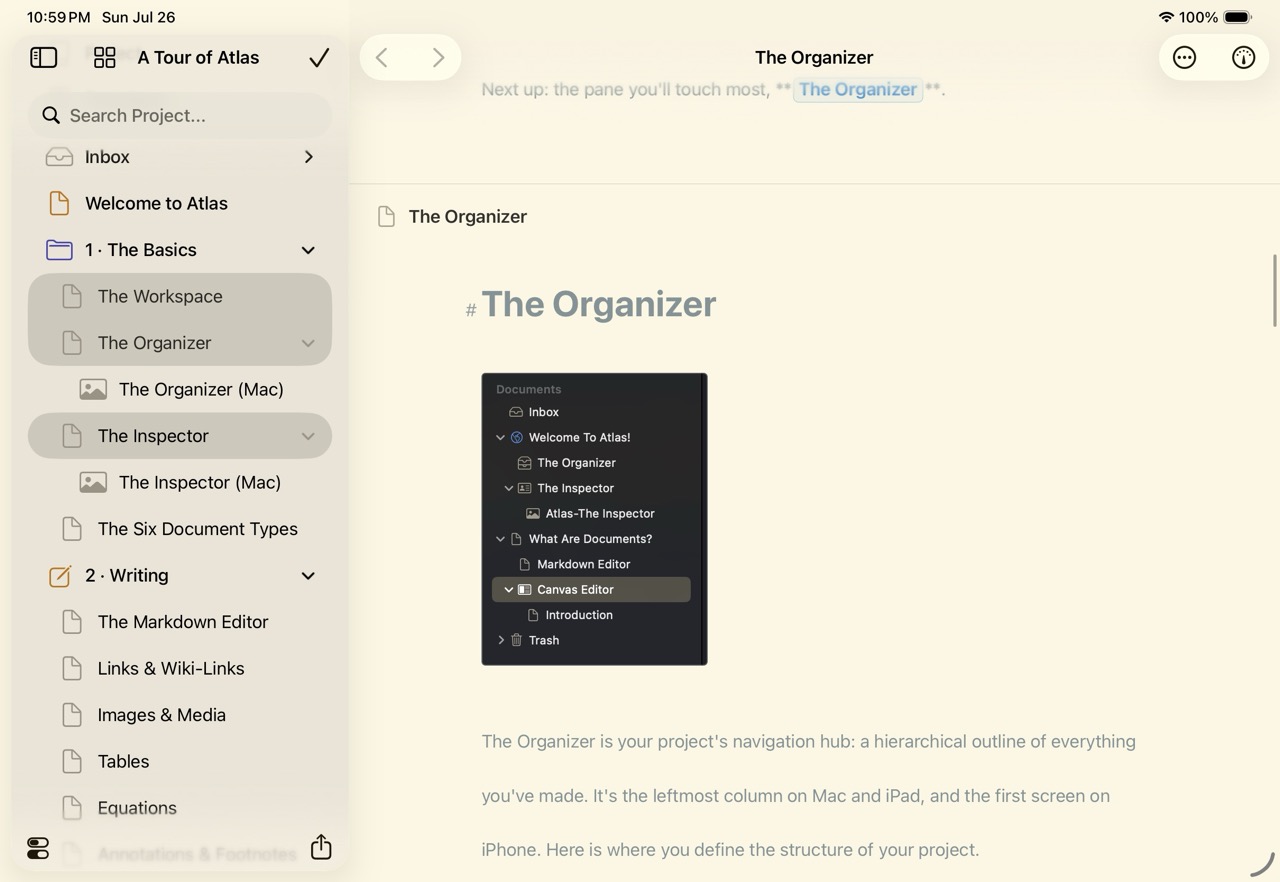The height and width of the screenshot is (882, 1280).
Task: Click The Workspace document icon
Action: pos(72,296)
